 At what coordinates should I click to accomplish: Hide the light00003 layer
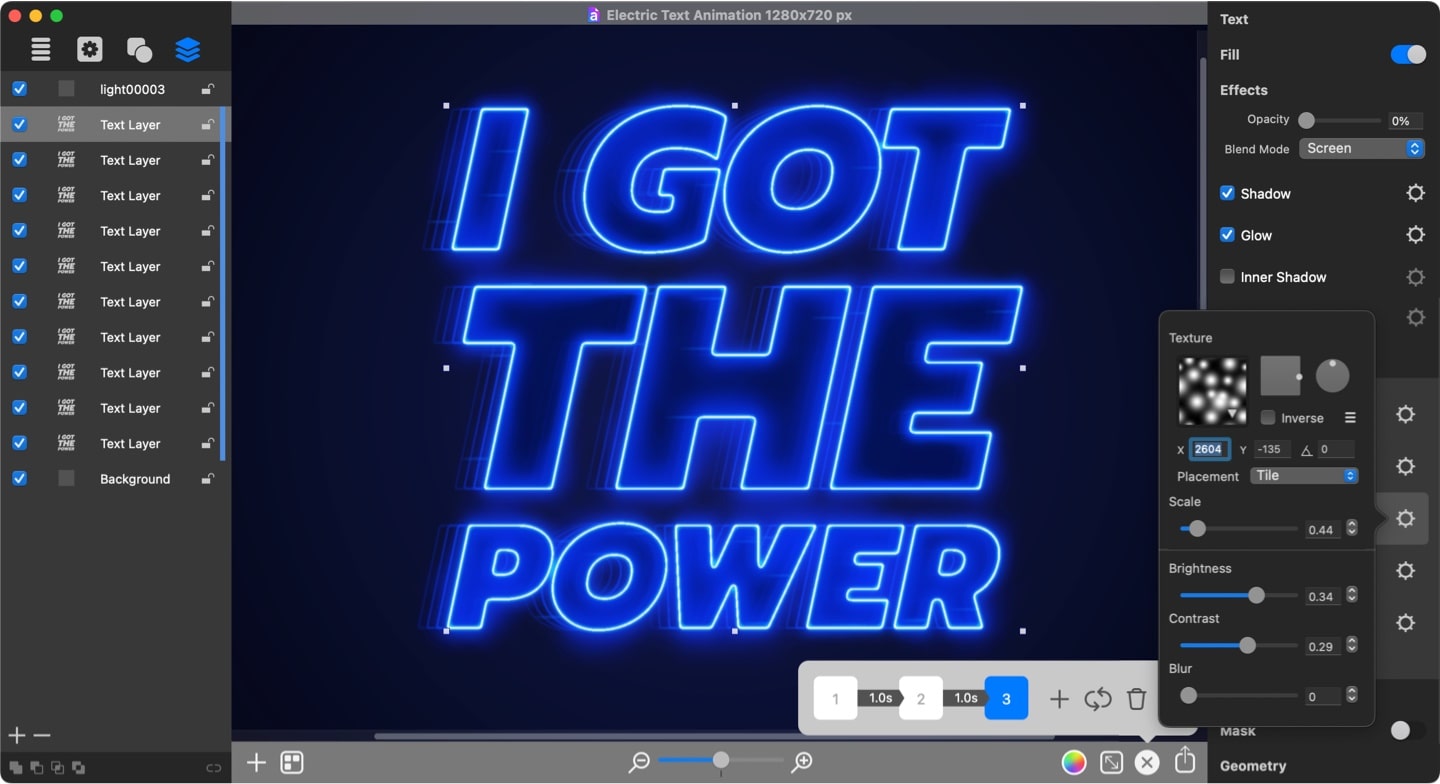[19, 89]
